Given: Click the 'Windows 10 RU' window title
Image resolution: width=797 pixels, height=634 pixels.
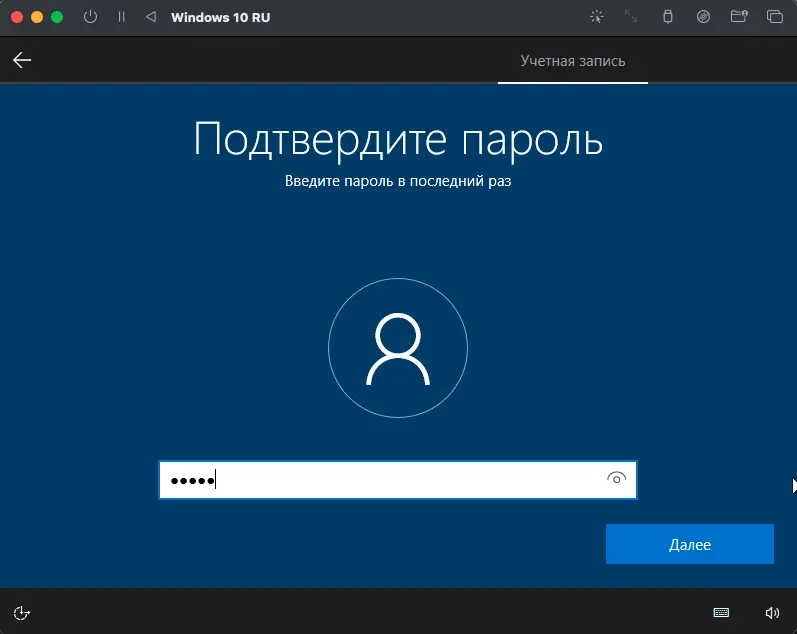Looking at the screenshot, I should coord(221,17).
